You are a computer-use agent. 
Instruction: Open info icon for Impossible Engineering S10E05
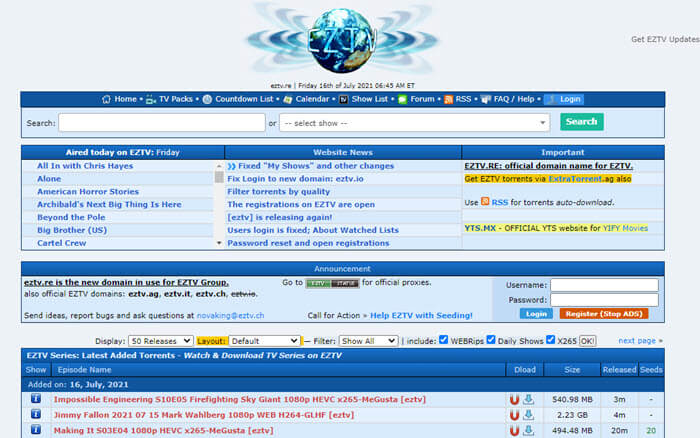point(36,399)
